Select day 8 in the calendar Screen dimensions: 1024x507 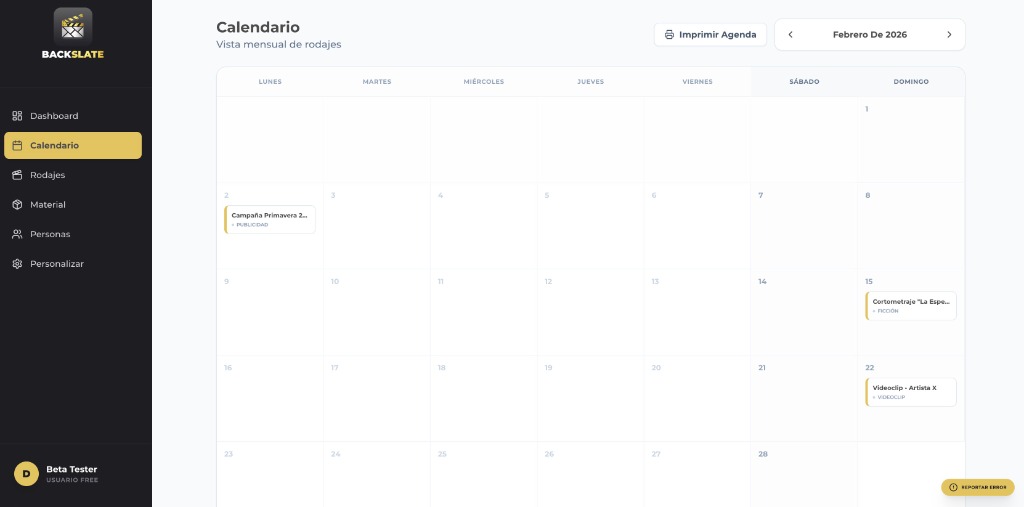click(x=867, y=195)
